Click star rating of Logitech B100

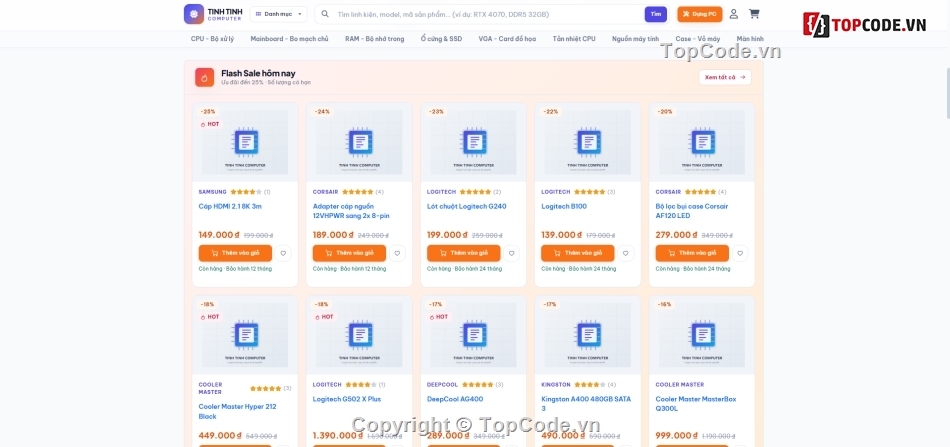pyautogui.click(x=590, y=192)
